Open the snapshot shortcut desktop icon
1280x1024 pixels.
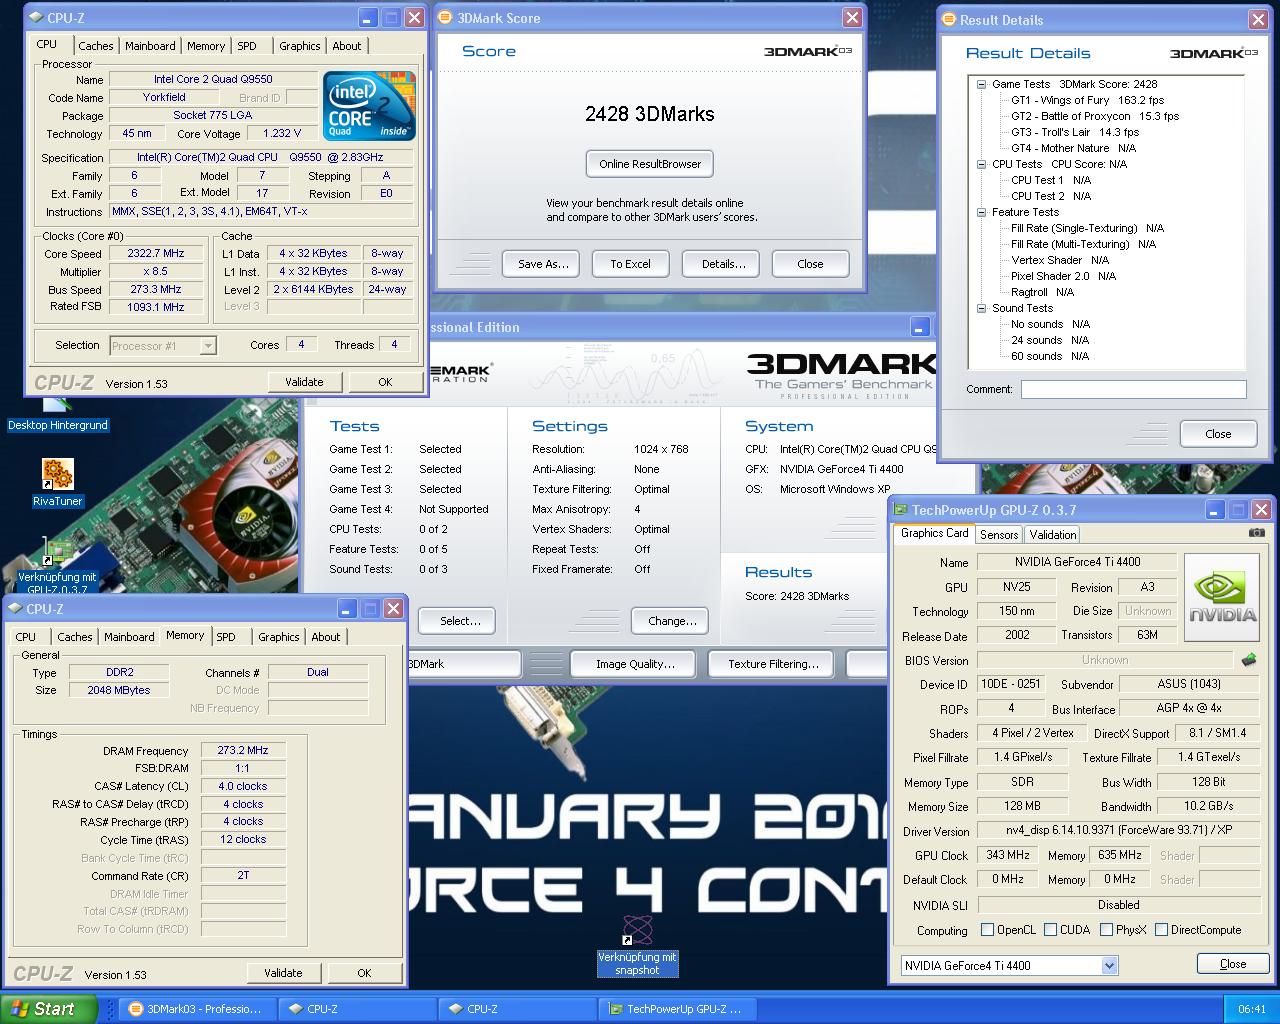point(637,945)
